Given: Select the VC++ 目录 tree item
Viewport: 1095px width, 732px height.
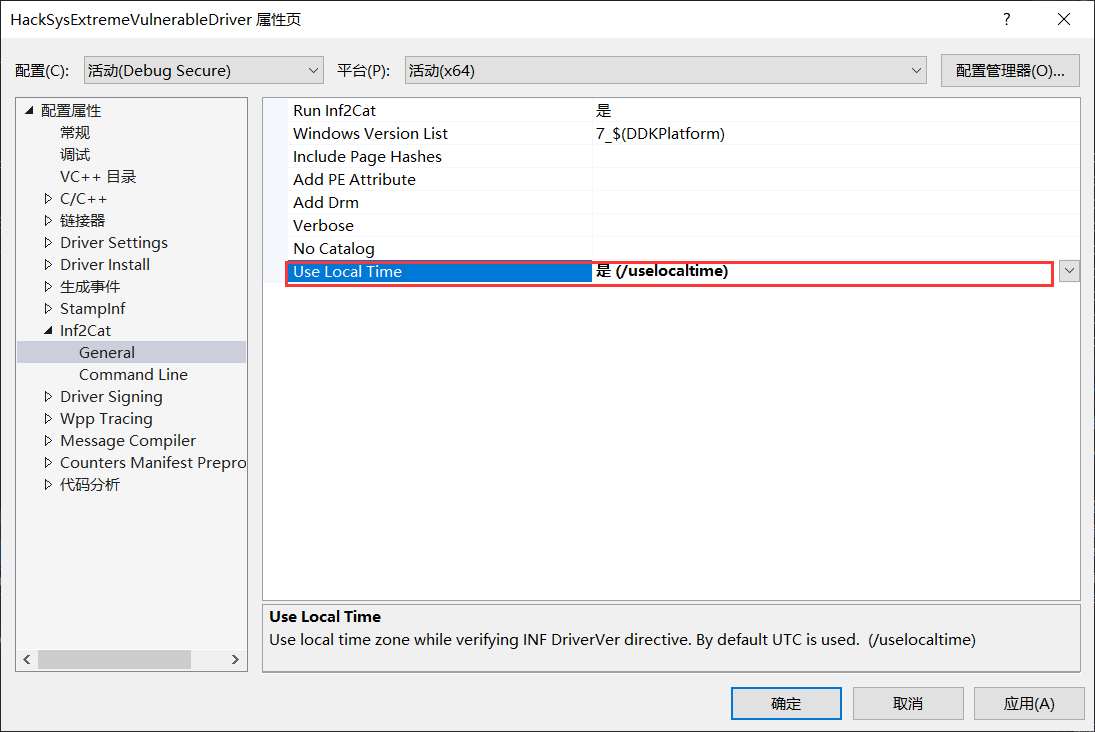Looking at the screenshot, I should point(98,177).
